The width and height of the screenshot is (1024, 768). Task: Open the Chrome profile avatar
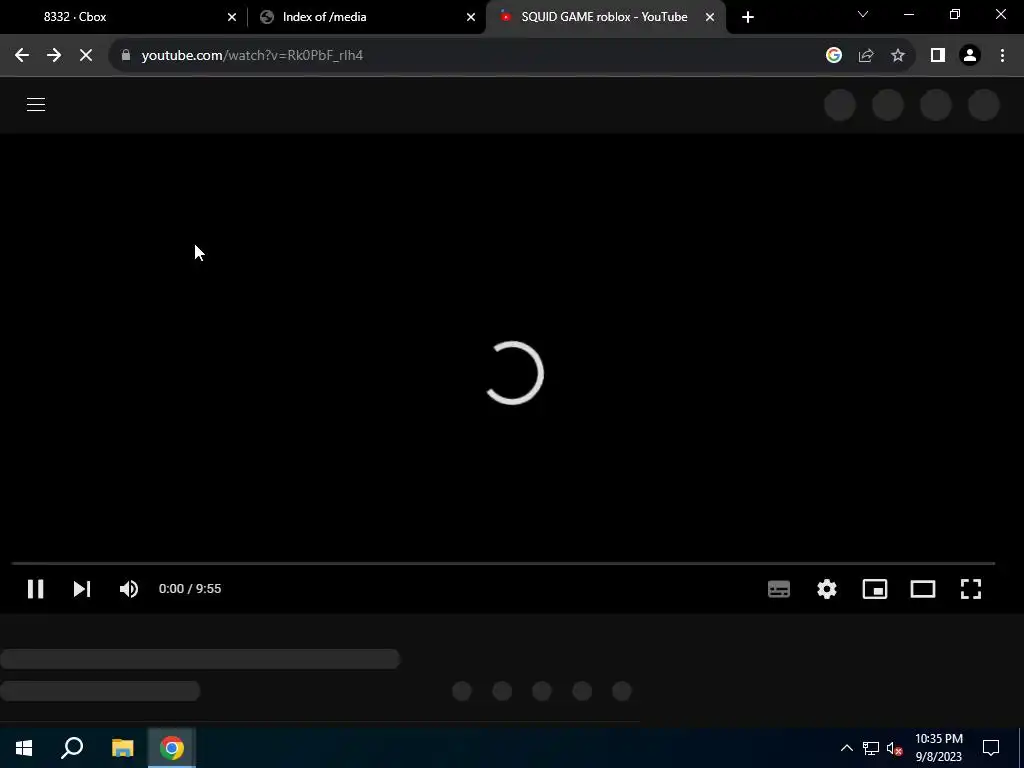coord(970,56)
